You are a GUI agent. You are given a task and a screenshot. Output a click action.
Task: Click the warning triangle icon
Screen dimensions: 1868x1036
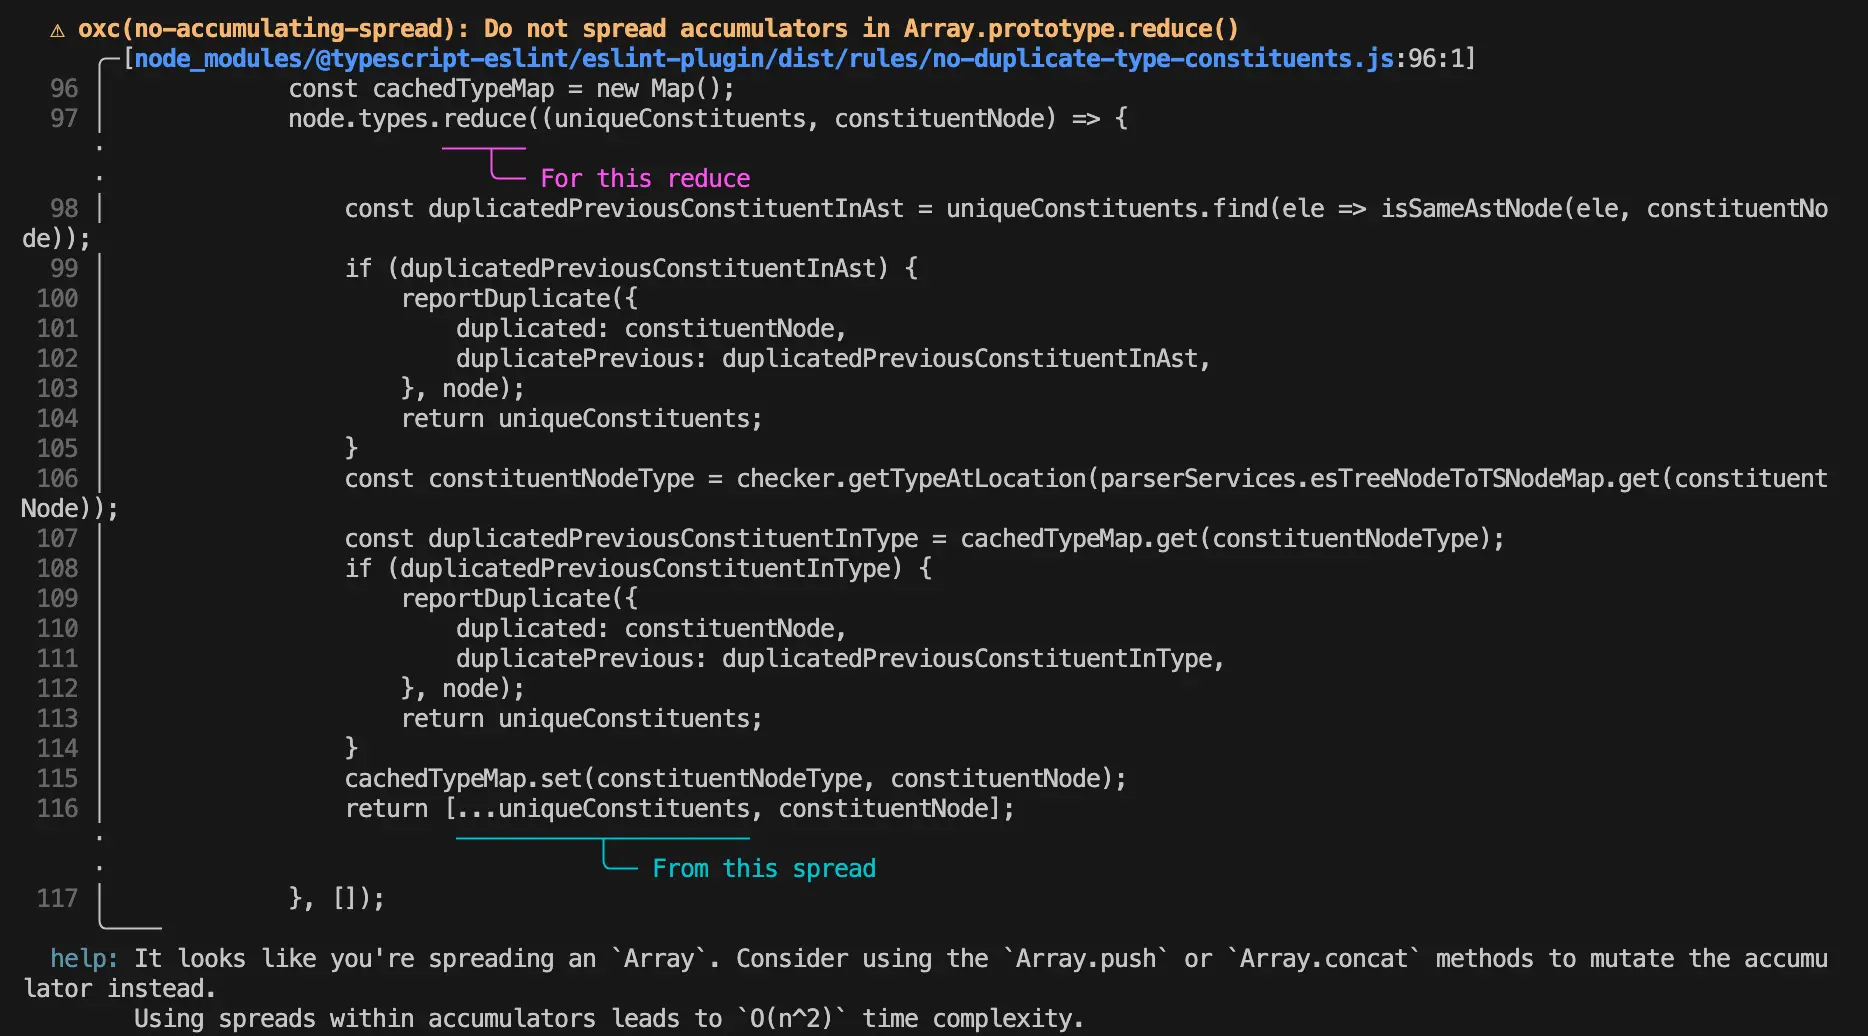(57, 30)
